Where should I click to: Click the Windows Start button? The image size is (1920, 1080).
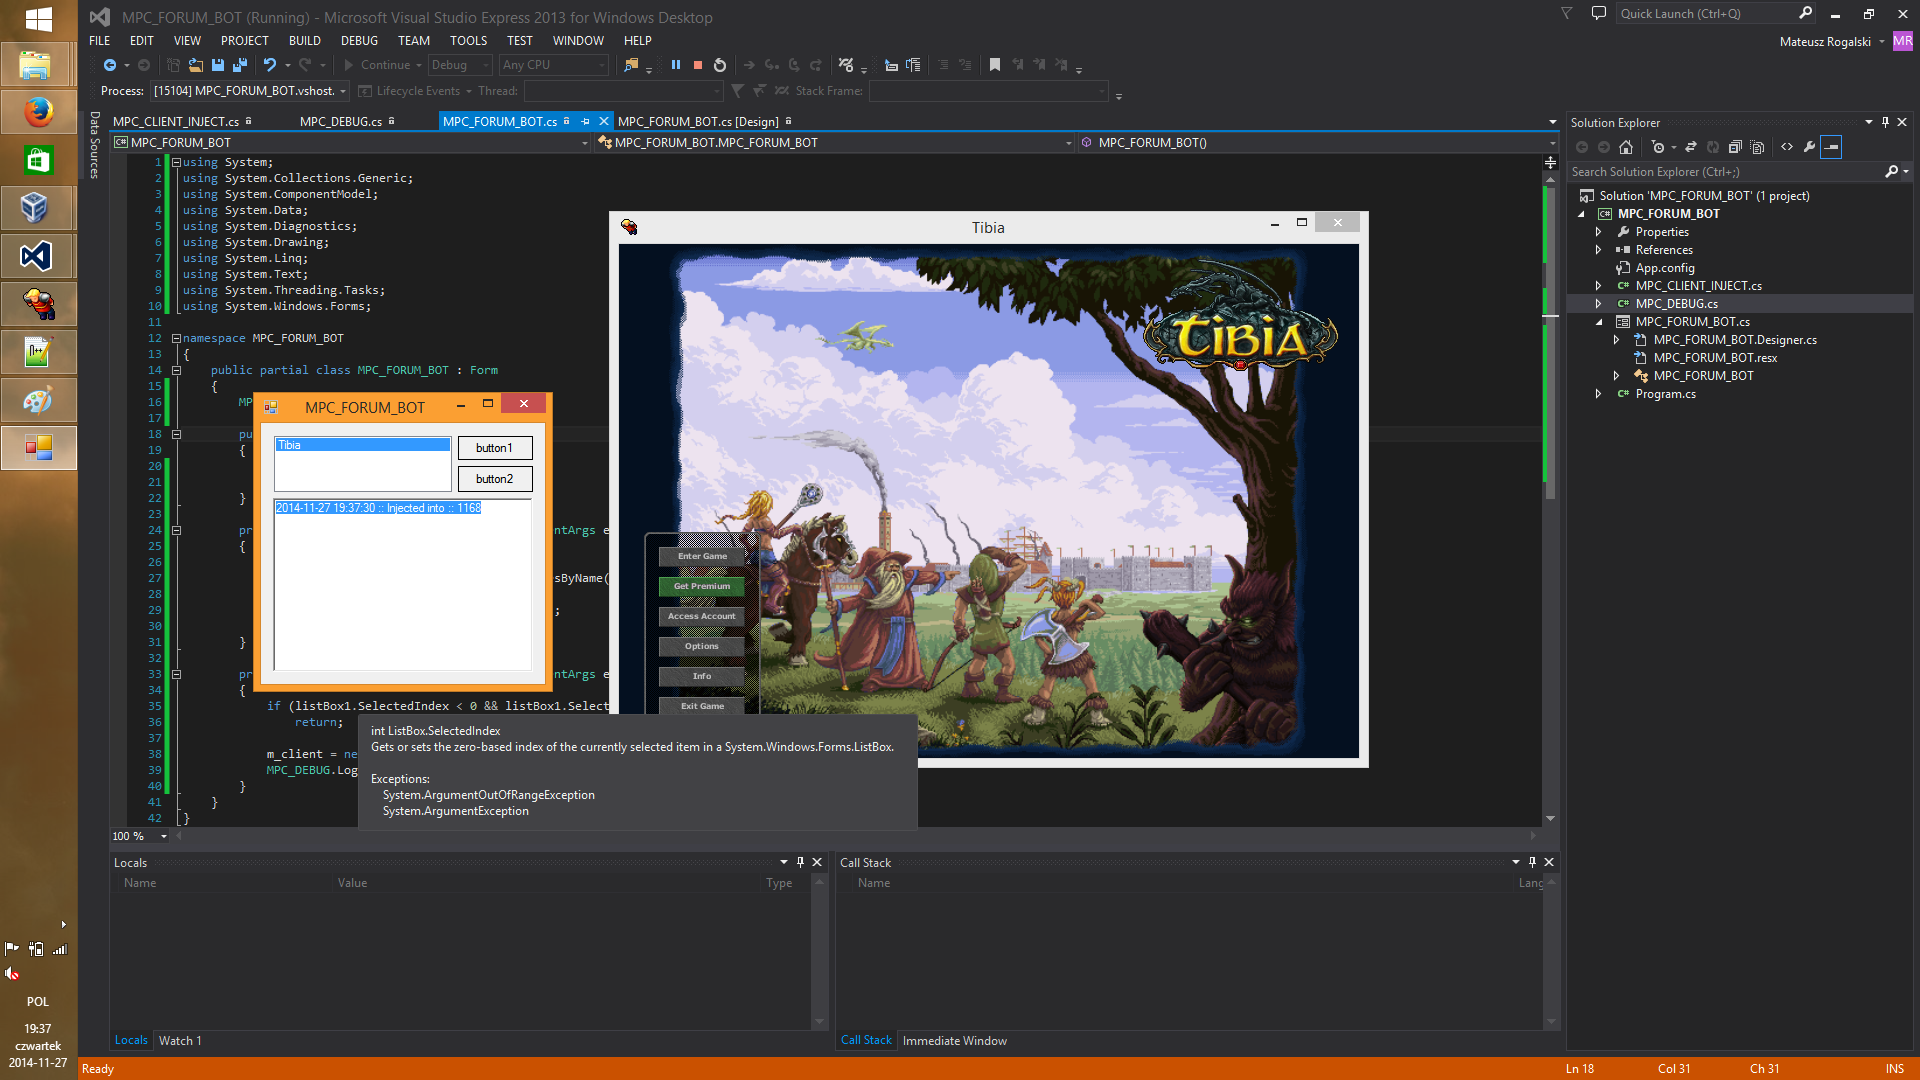(38, 18)
